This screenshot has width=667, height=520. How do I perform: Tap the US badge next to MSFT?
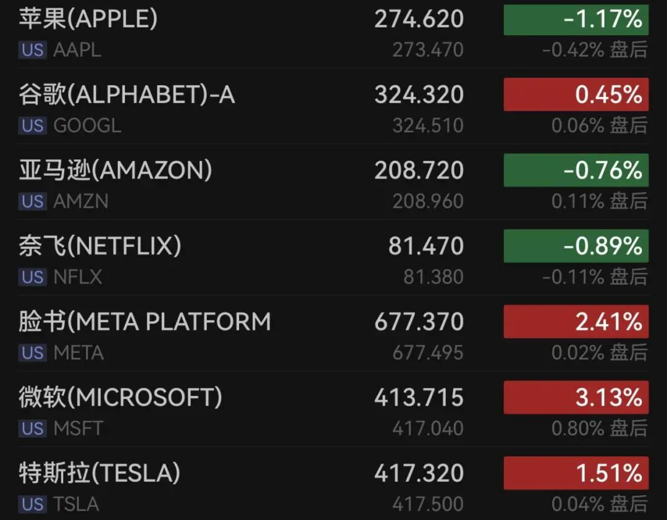[32, 428]
